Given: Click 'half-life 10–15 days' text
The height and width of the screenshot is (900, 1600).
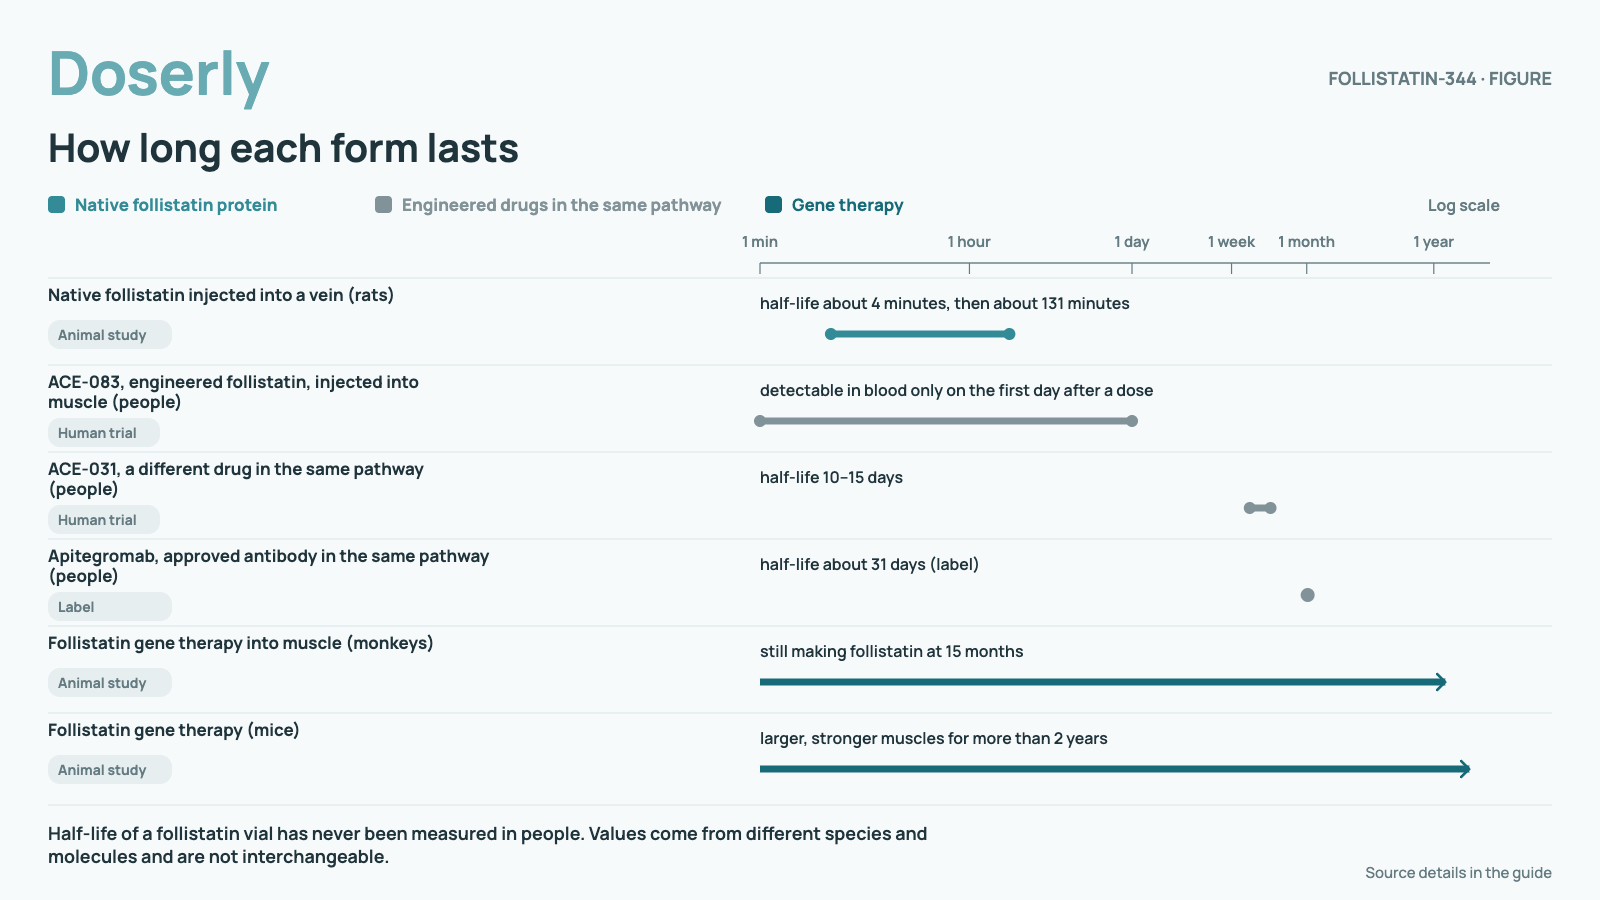Looking at the screenshot, I should pos(831,477).
